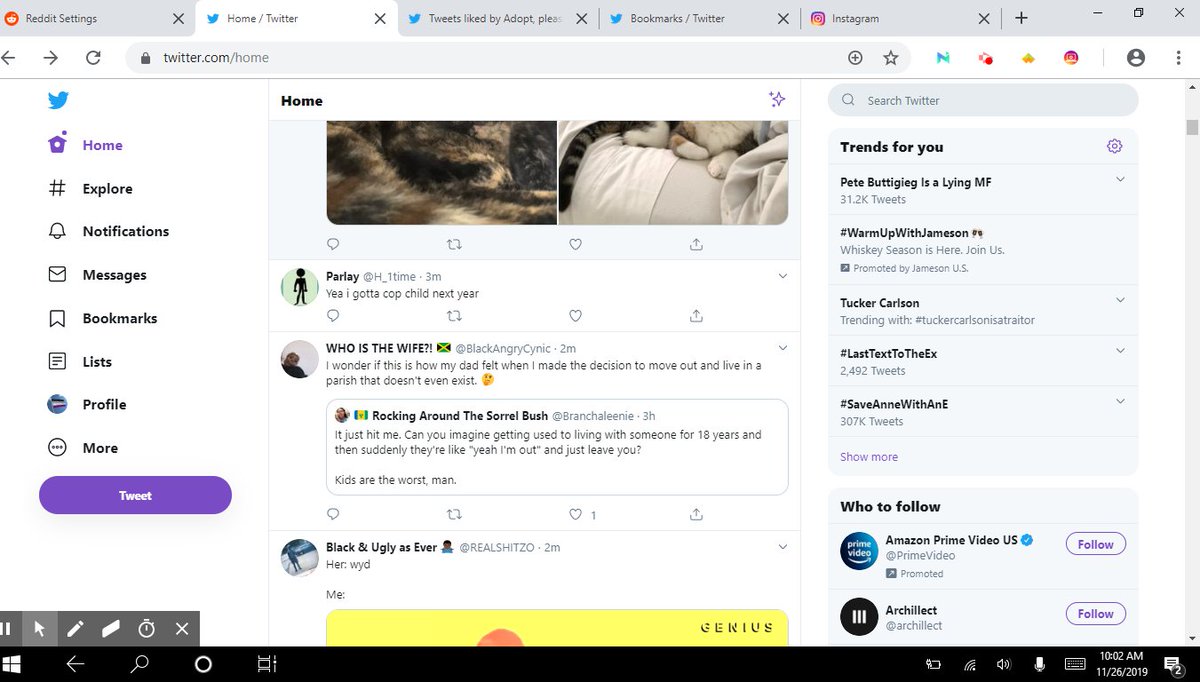Follow the Archillect account
Image resolution: width=1200 pixels, height=682 pixels.
click(x=1095, y=613)
